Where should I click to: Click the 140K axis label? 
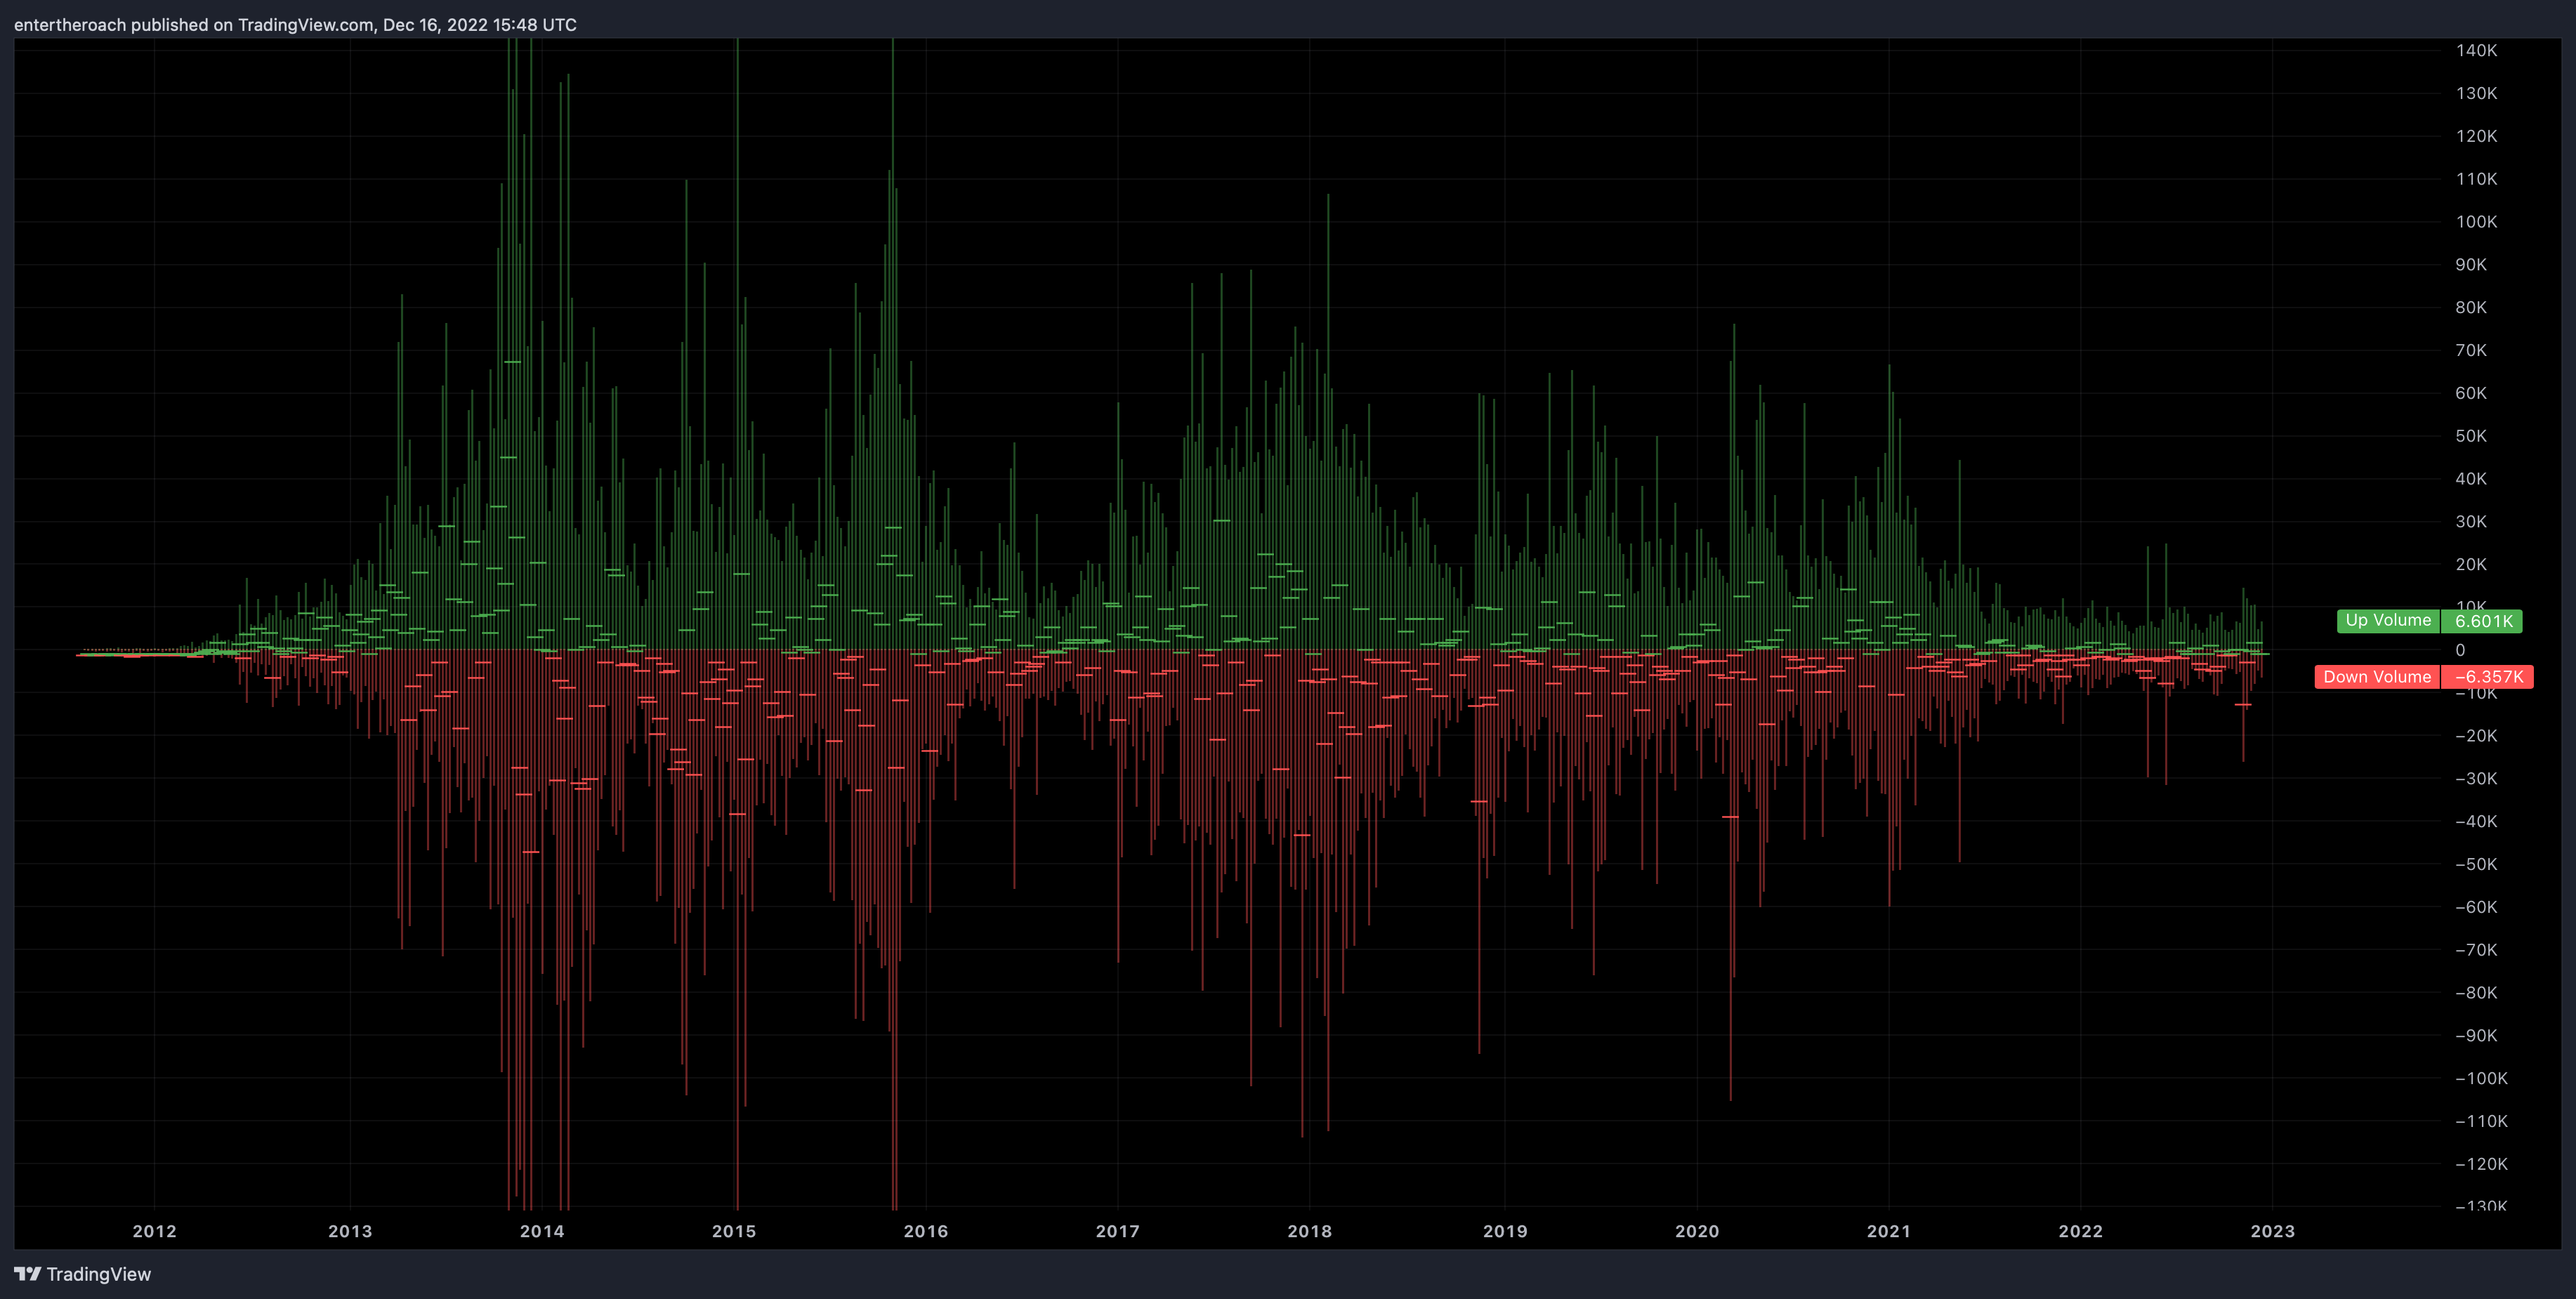(x=2476, y=50)
